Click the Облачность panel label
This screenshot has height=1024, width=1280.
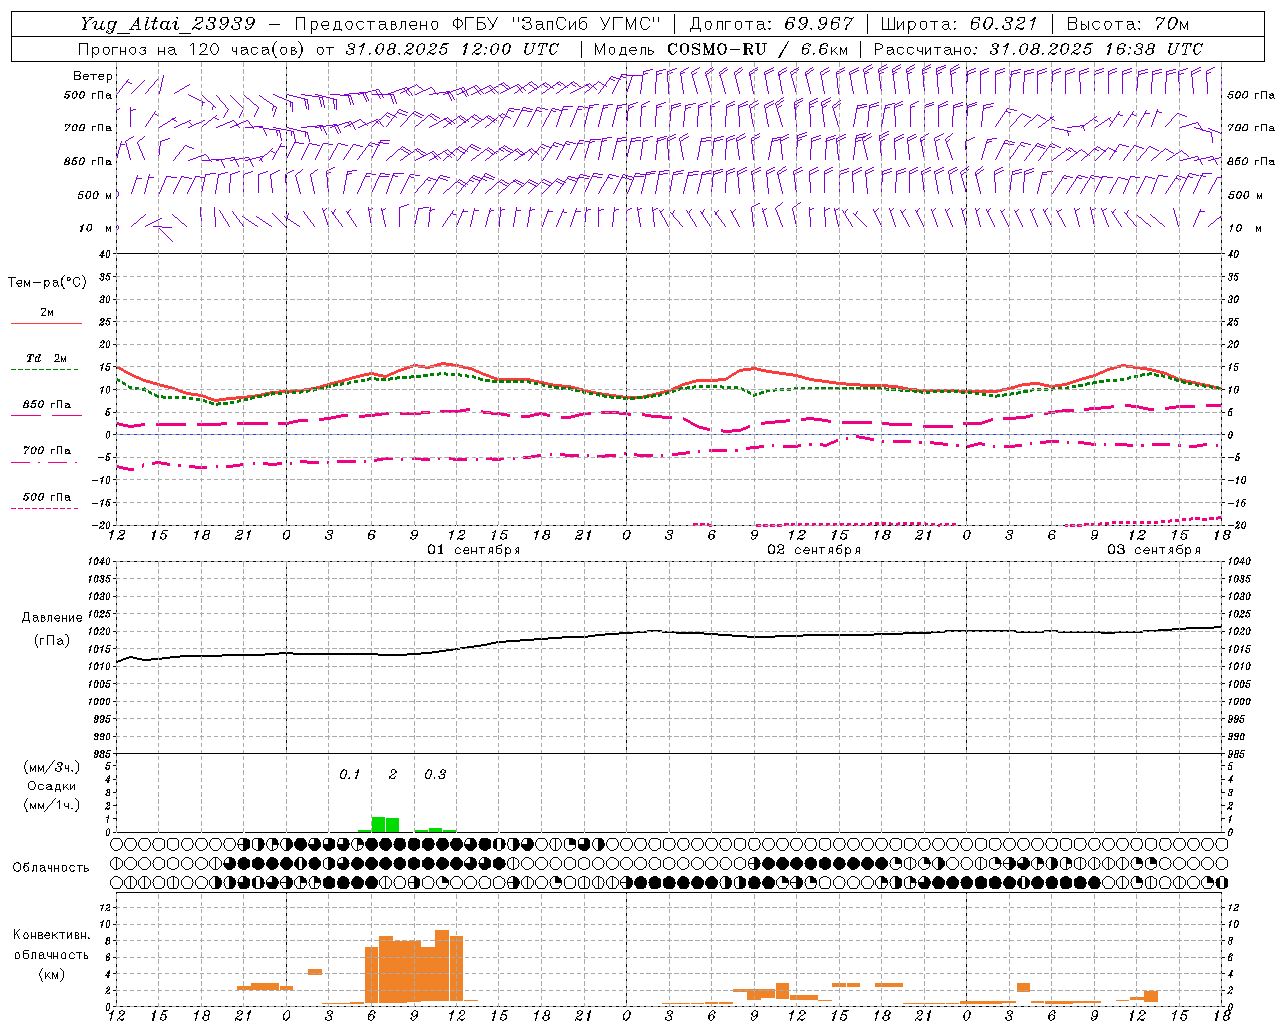(x=51, y=868)
